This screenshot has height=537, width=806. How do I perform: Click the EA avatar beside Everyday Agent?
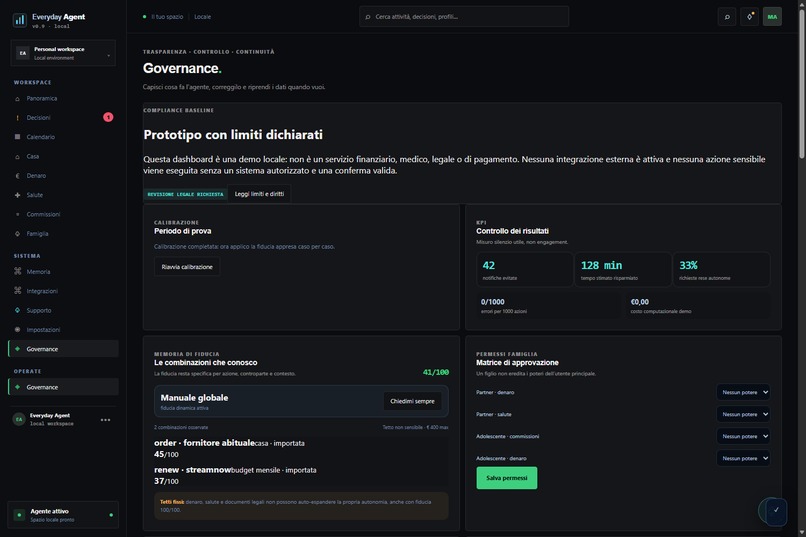(19, 419)
